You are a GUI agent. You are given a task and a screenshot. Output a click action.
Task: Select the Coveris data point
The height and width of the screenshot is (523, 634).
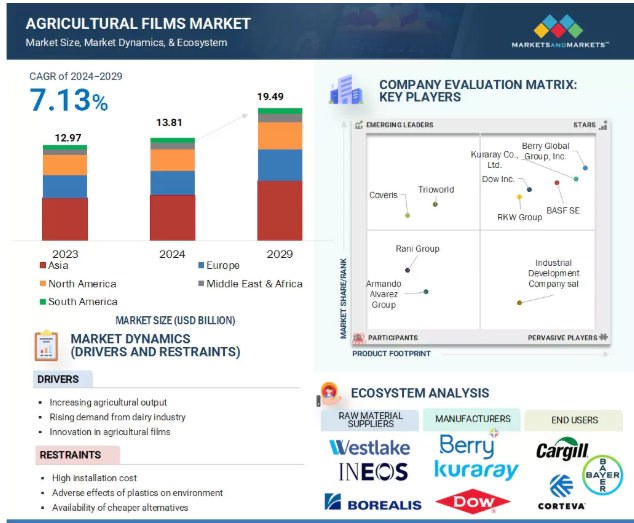408,216
